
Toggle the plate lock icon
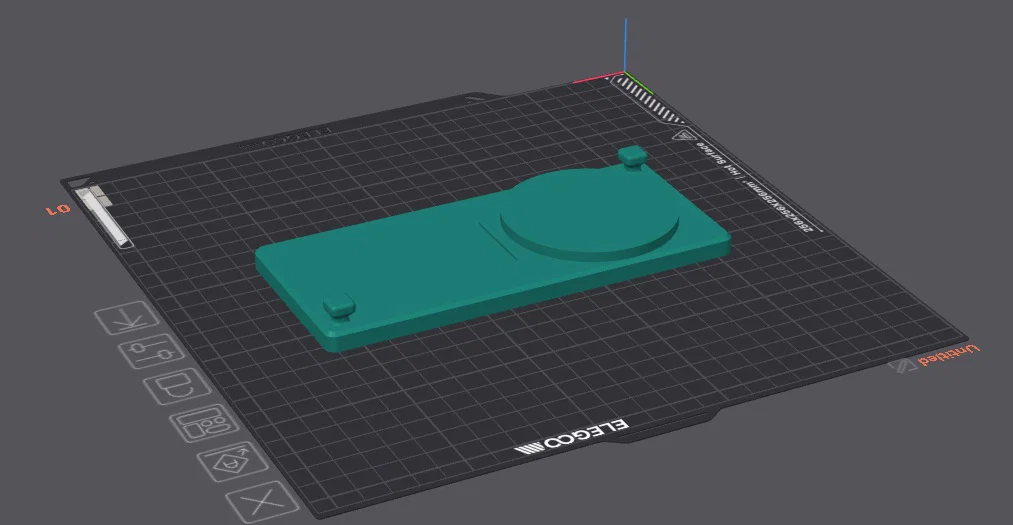pyautogui.click(x=177, y=387)
